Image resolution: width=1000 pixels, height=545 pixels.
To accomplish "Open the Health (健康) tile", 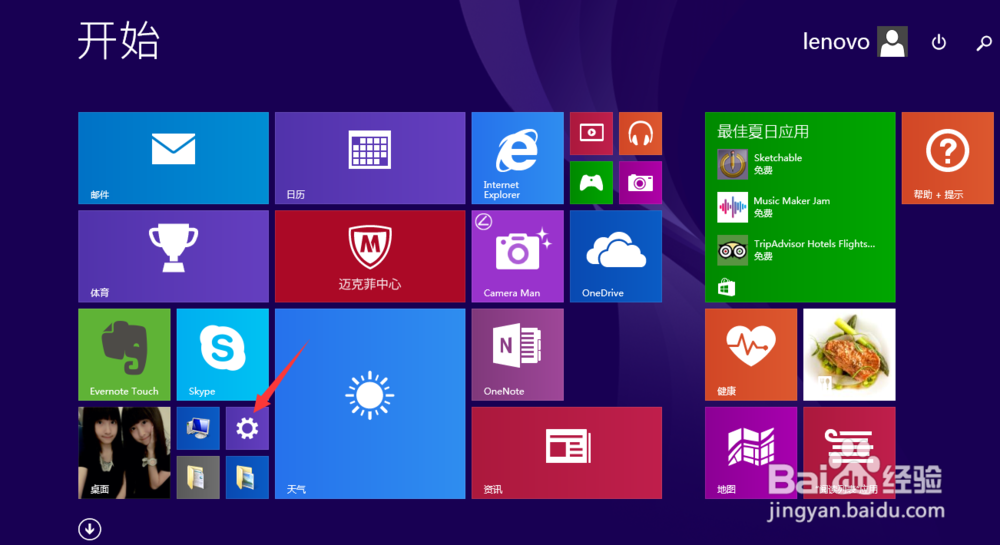I will coord(751,354).
